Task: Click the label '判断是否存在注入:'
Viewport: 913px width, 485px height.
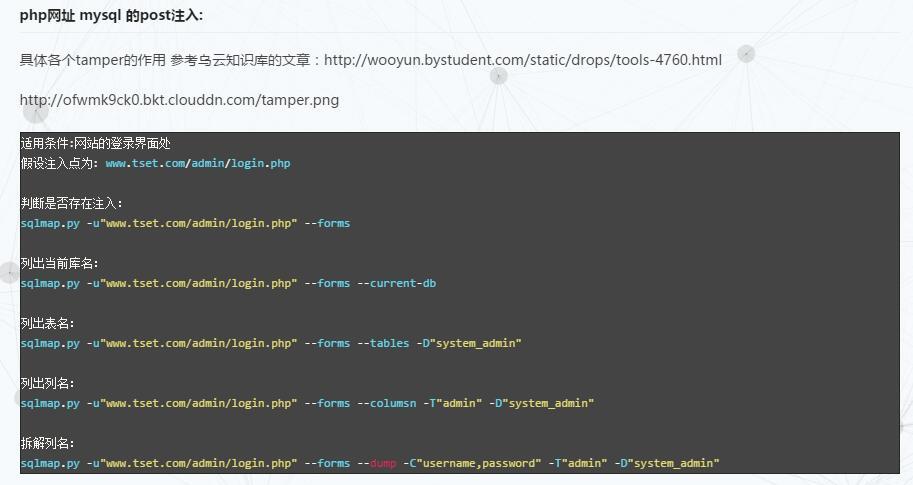Action: (x=72, y=203)
